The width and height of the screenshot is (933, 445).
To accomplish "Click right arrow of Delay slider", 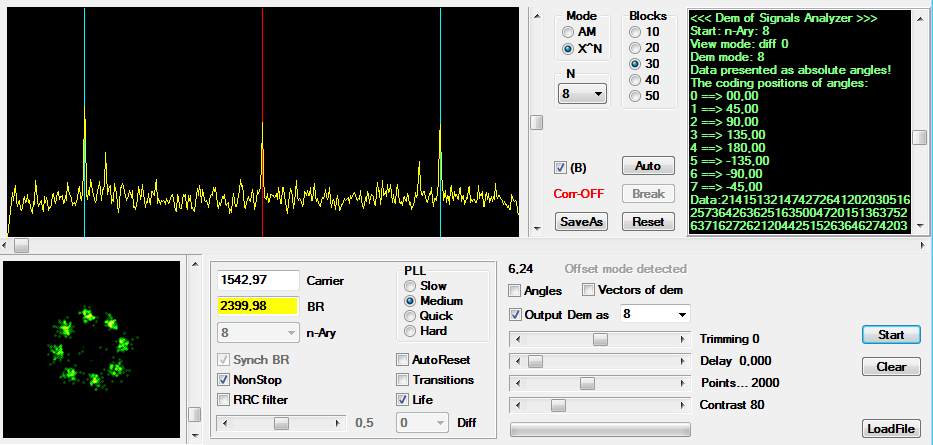I will tap(682, 361).
